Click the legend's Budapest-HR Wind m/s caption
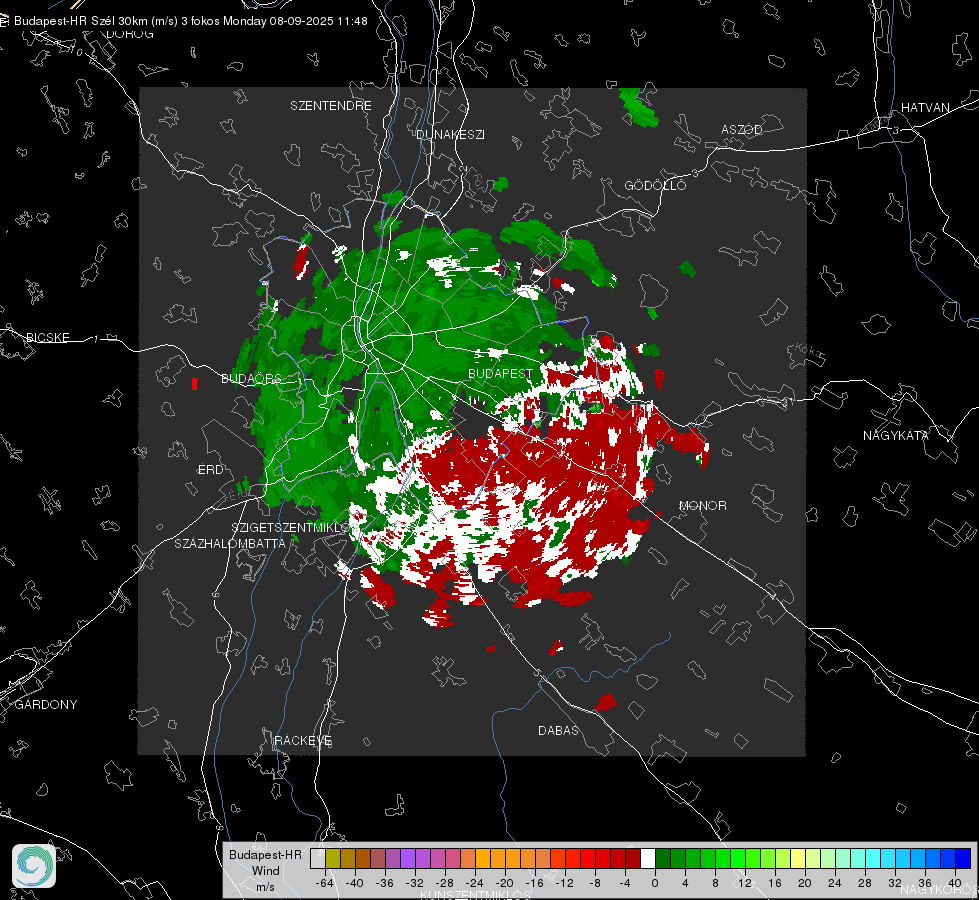 click(x=265, y=870)
